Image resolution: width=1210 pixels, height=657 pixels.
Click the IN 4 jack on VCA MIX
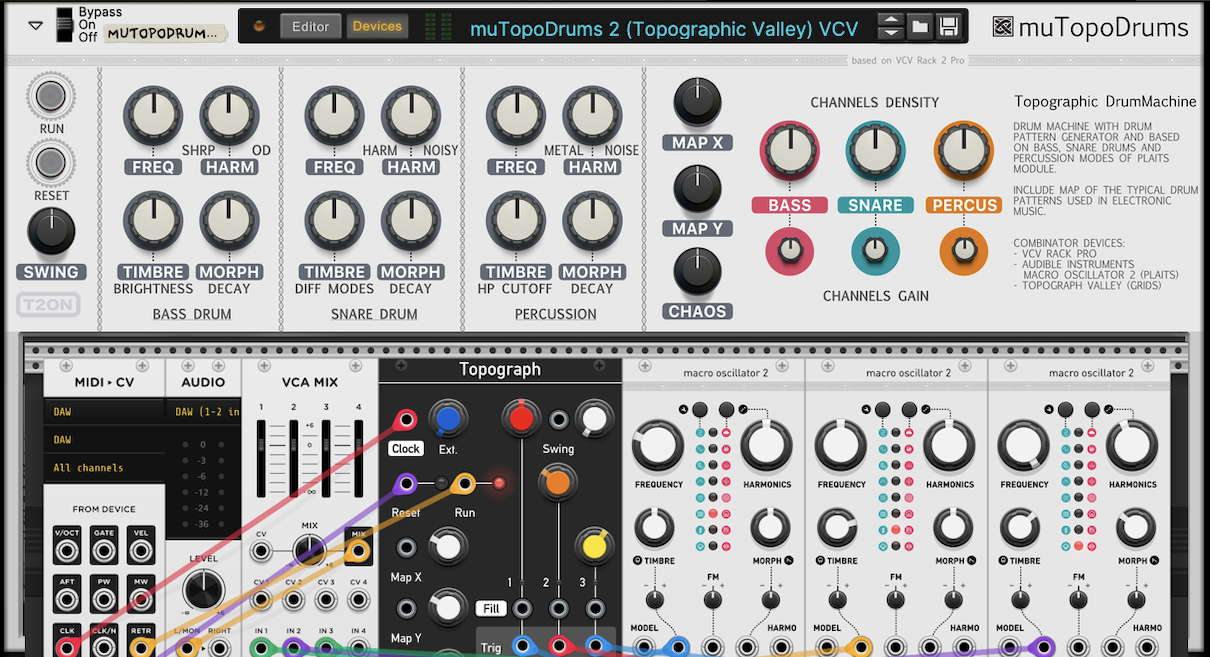point(358,648)
